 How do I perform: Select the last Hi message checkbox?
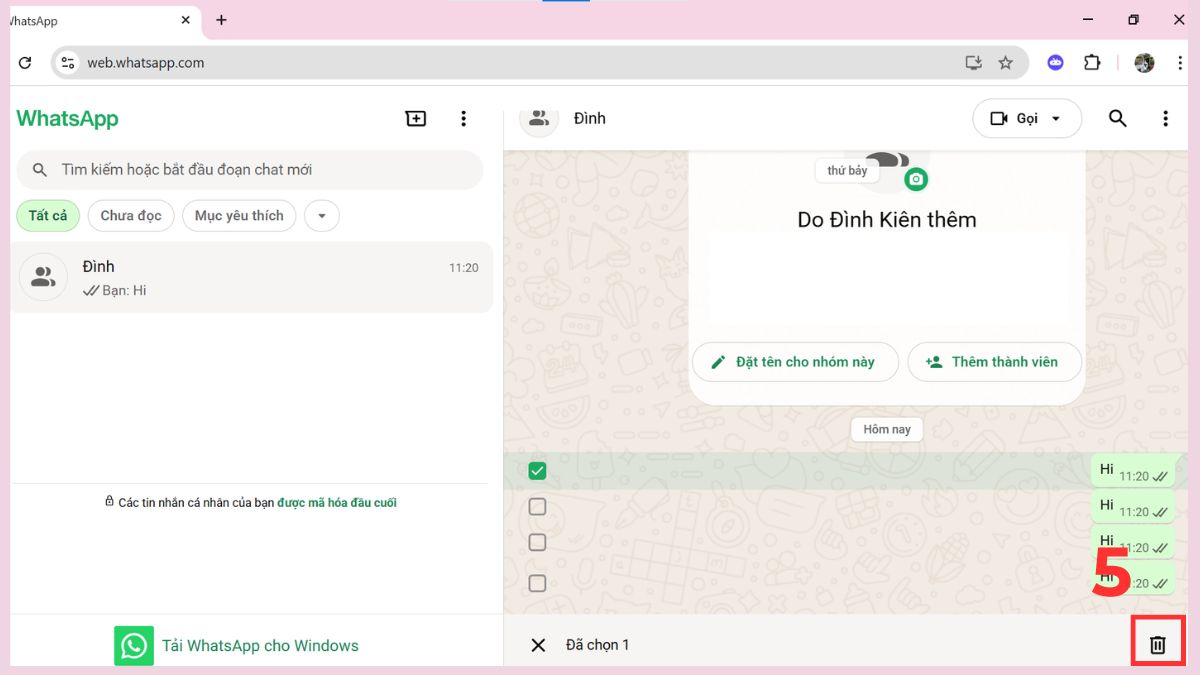coord(537,582)
